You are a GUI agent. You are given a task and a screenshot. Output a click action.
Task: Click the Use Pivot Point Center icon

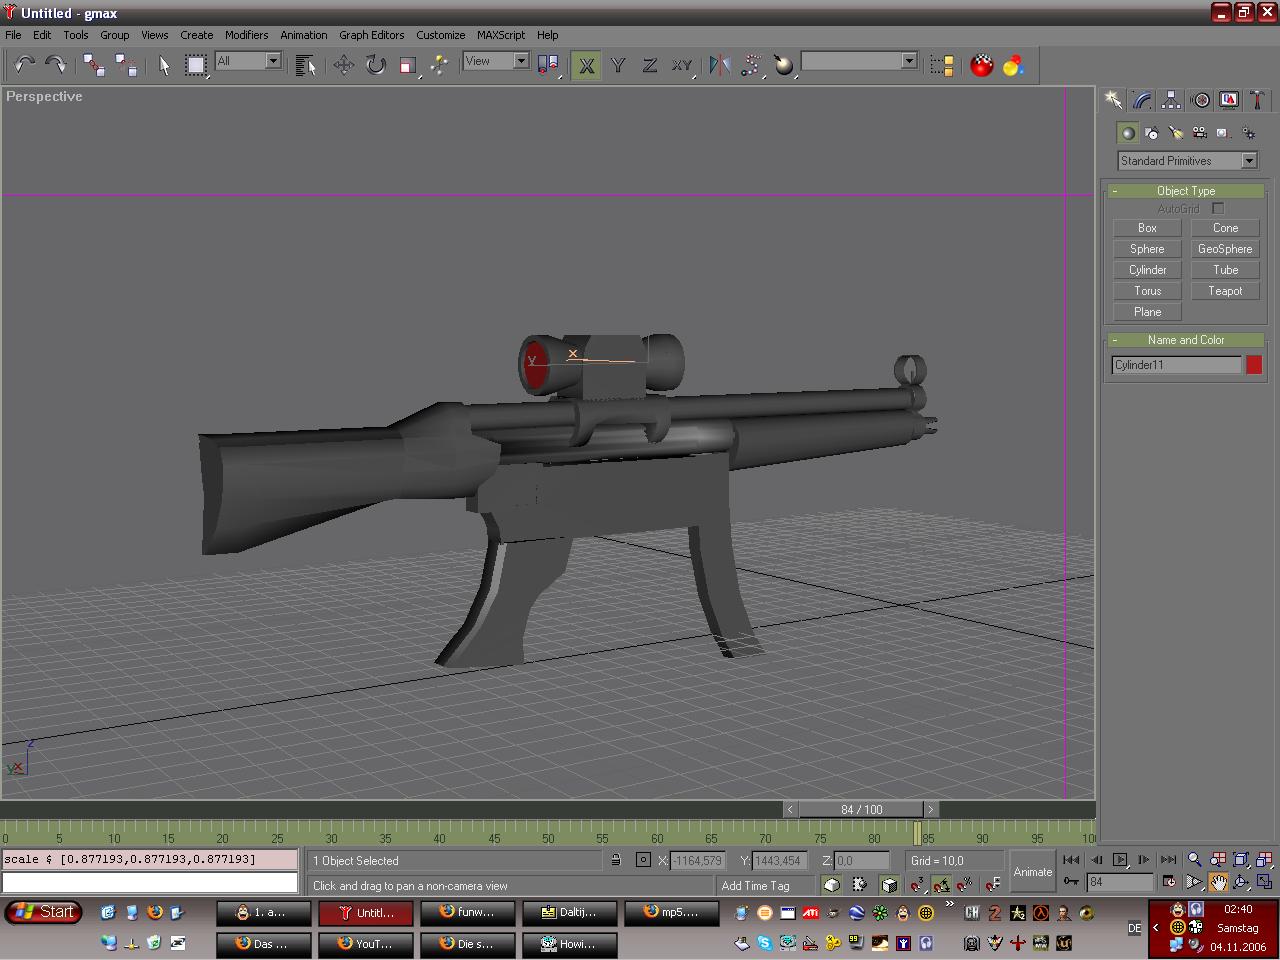(x=548, y=65)
